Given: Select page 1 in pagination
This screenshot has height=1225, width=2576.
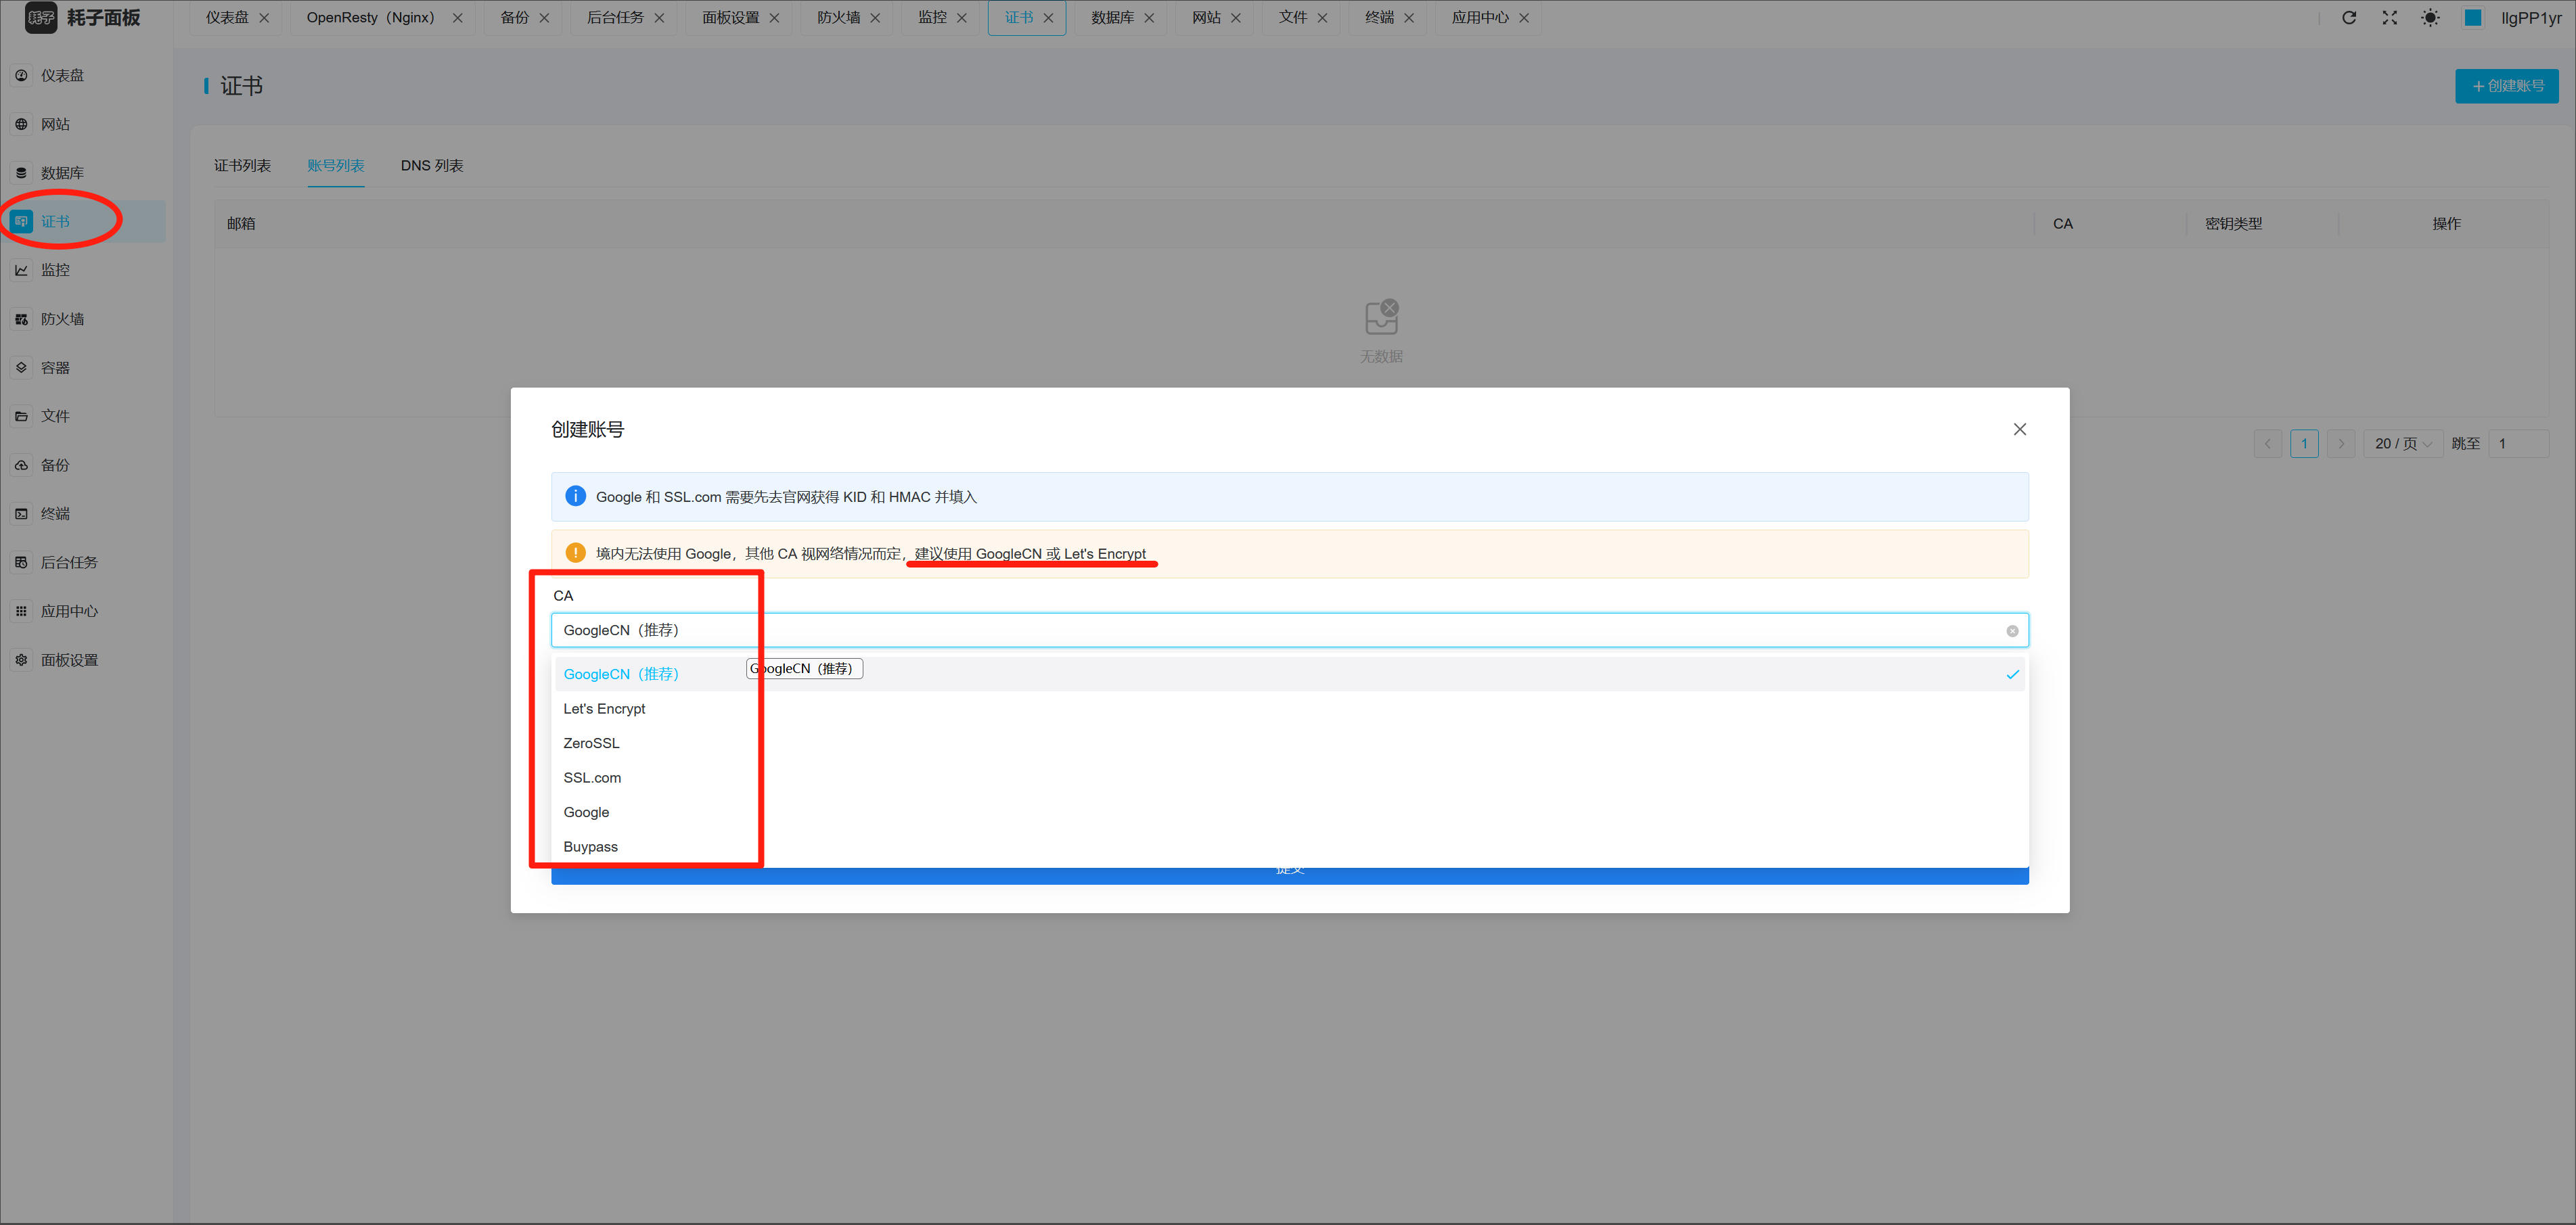Looking at the screenshot, I should pos(2304,444).
